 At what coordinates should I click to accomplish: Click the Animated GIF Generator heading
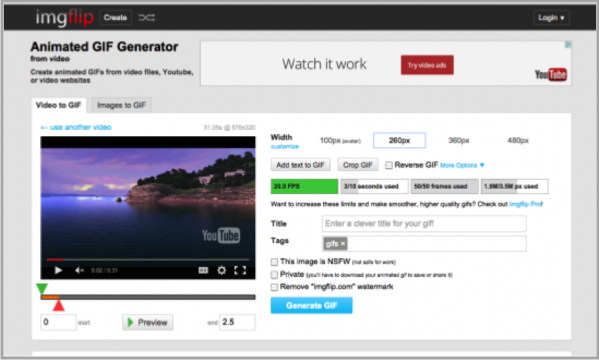coord(104,47)
